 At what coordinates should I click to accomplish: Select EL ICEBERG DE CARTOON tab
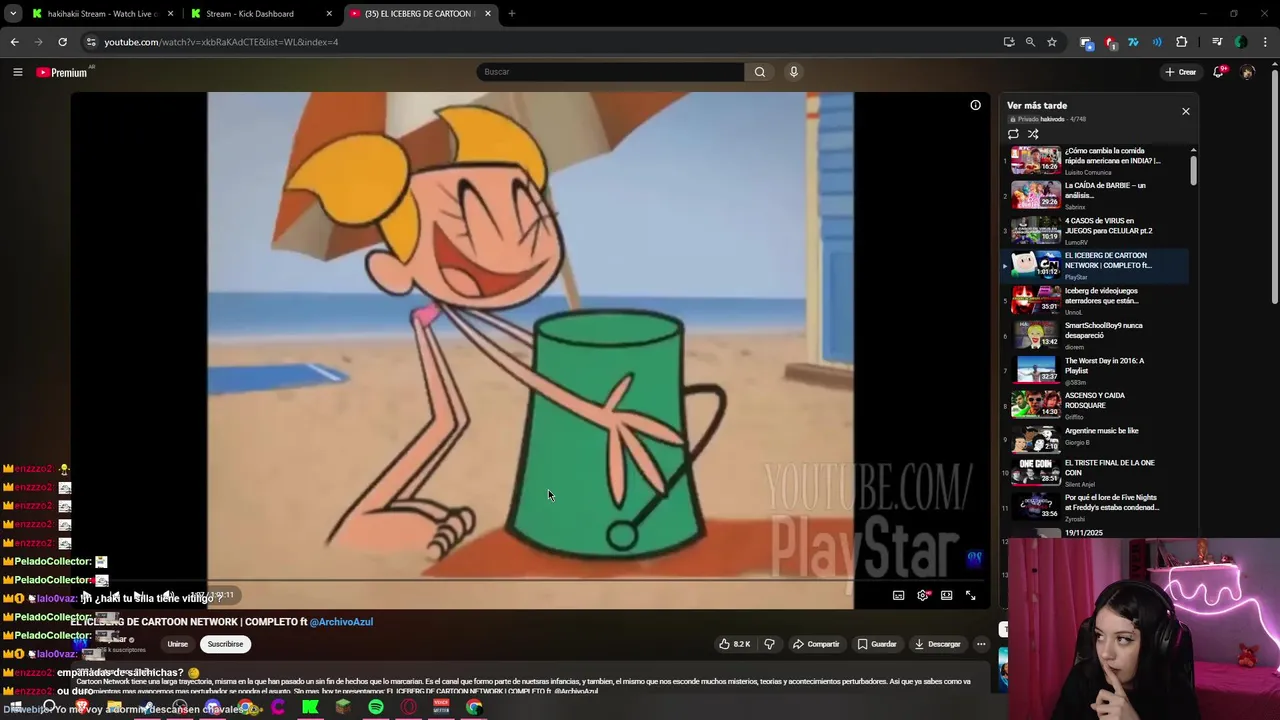click(420, 14)
